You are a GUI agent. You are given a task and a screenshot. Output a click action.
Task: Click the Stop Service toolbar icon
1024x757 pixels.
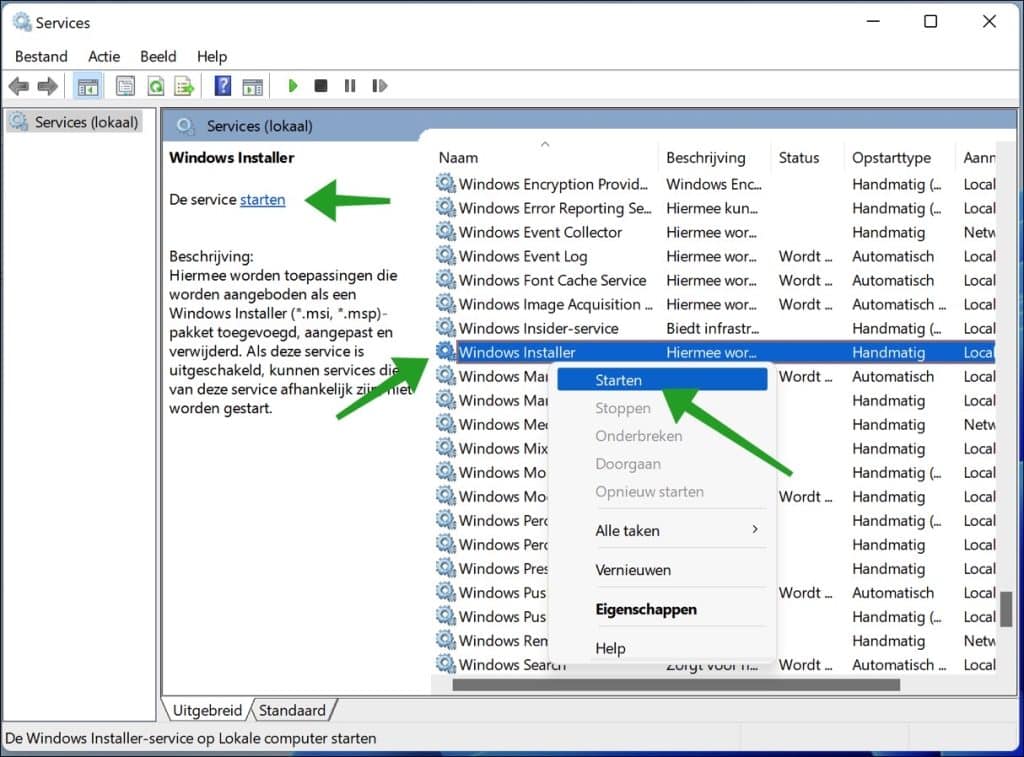(321, 85)
